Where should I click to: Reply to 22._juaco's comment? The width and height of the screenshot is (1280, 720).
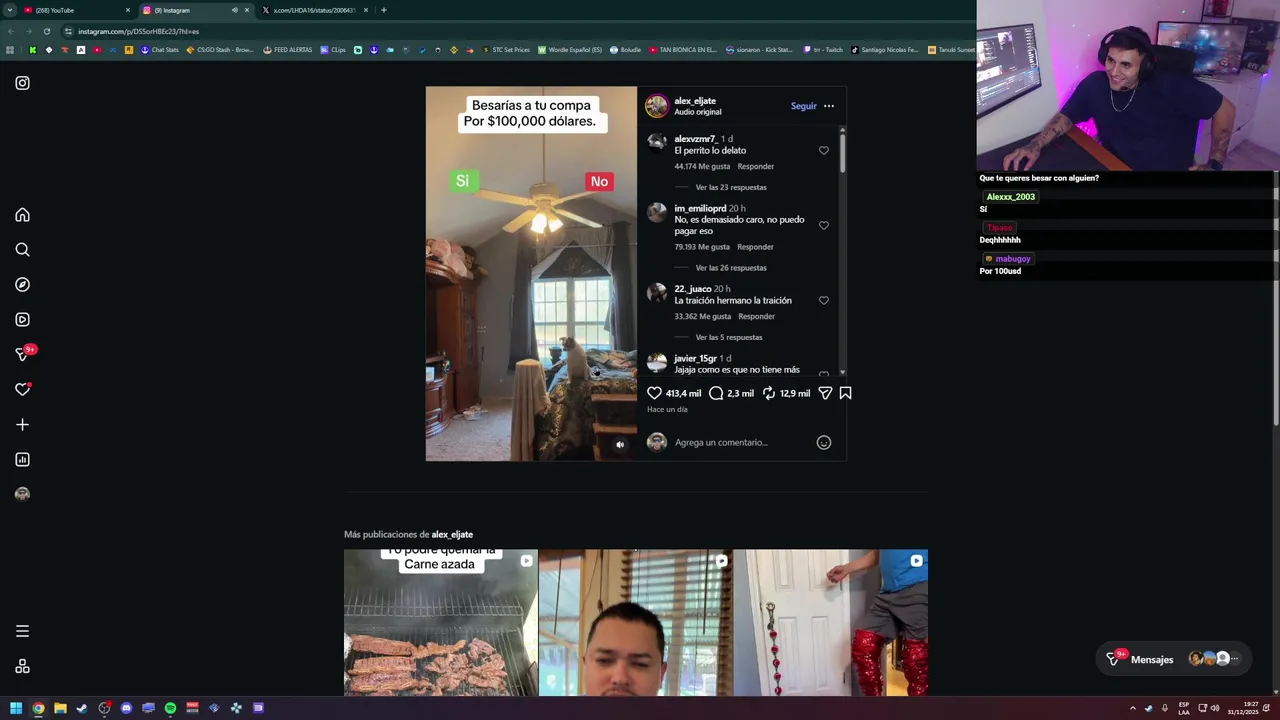[756, 316]
